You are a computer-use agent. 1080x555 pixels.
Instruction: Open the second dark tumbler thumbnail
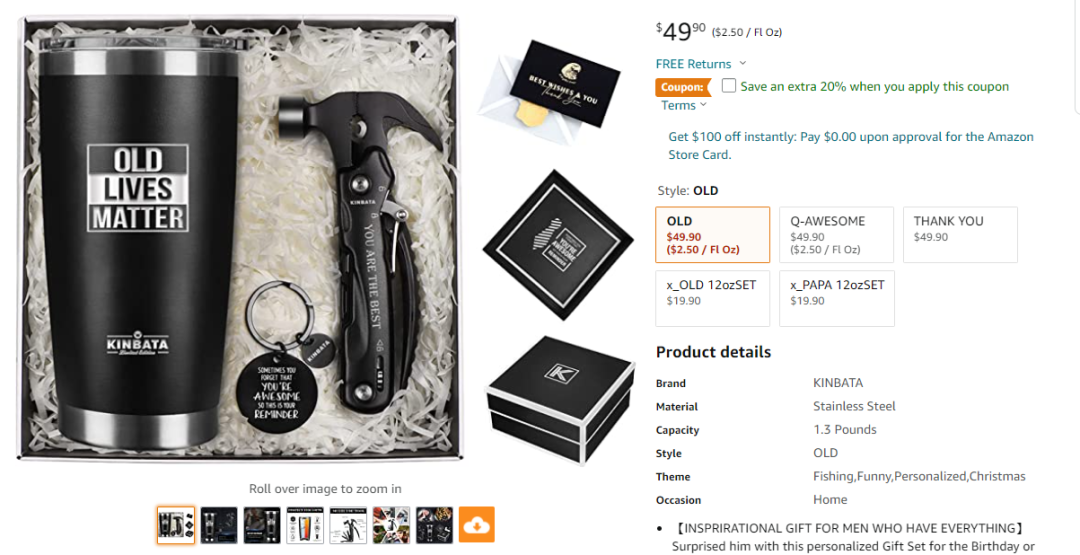219,525
